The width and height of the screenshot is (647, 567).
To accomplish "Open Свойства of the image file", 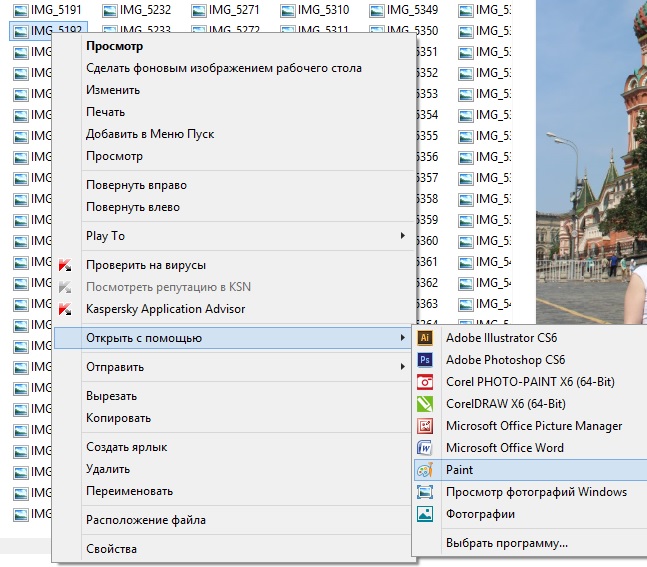I will (x=111, y=549).
